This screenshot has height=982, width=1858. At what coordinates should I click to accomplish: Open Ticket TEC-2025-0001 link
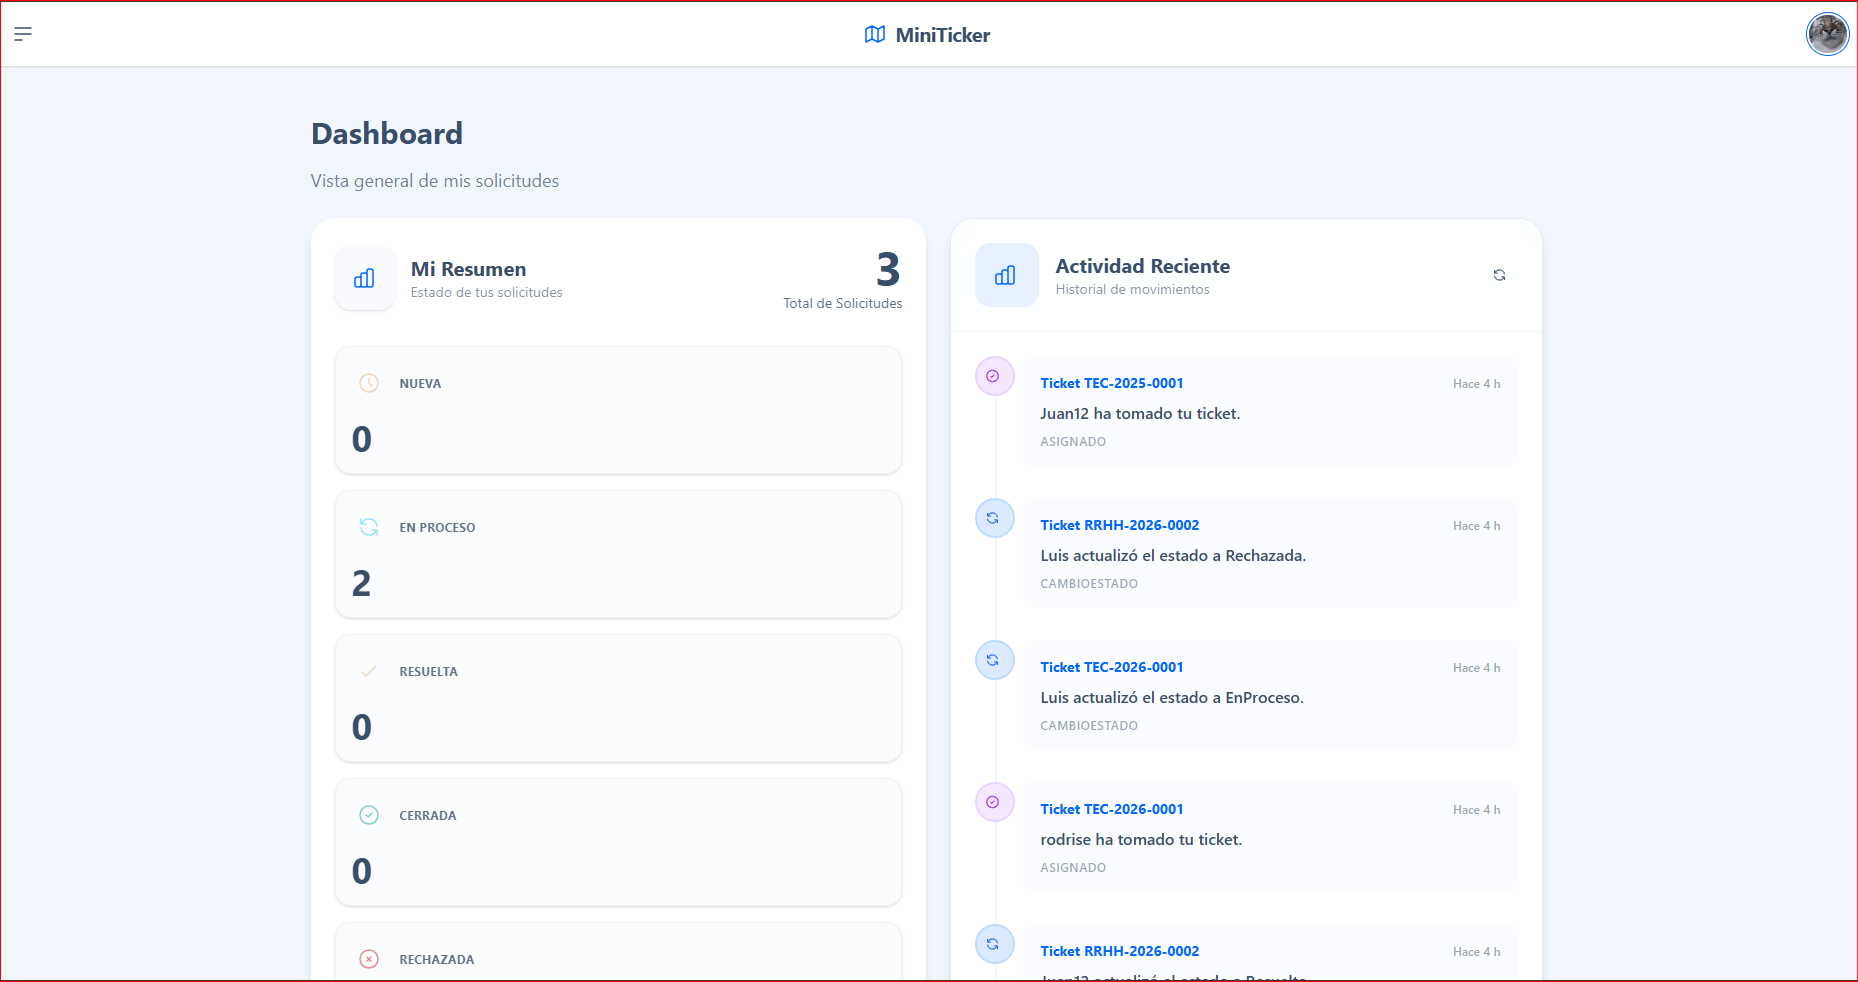pyautogui.click(x=1111, y=383)
